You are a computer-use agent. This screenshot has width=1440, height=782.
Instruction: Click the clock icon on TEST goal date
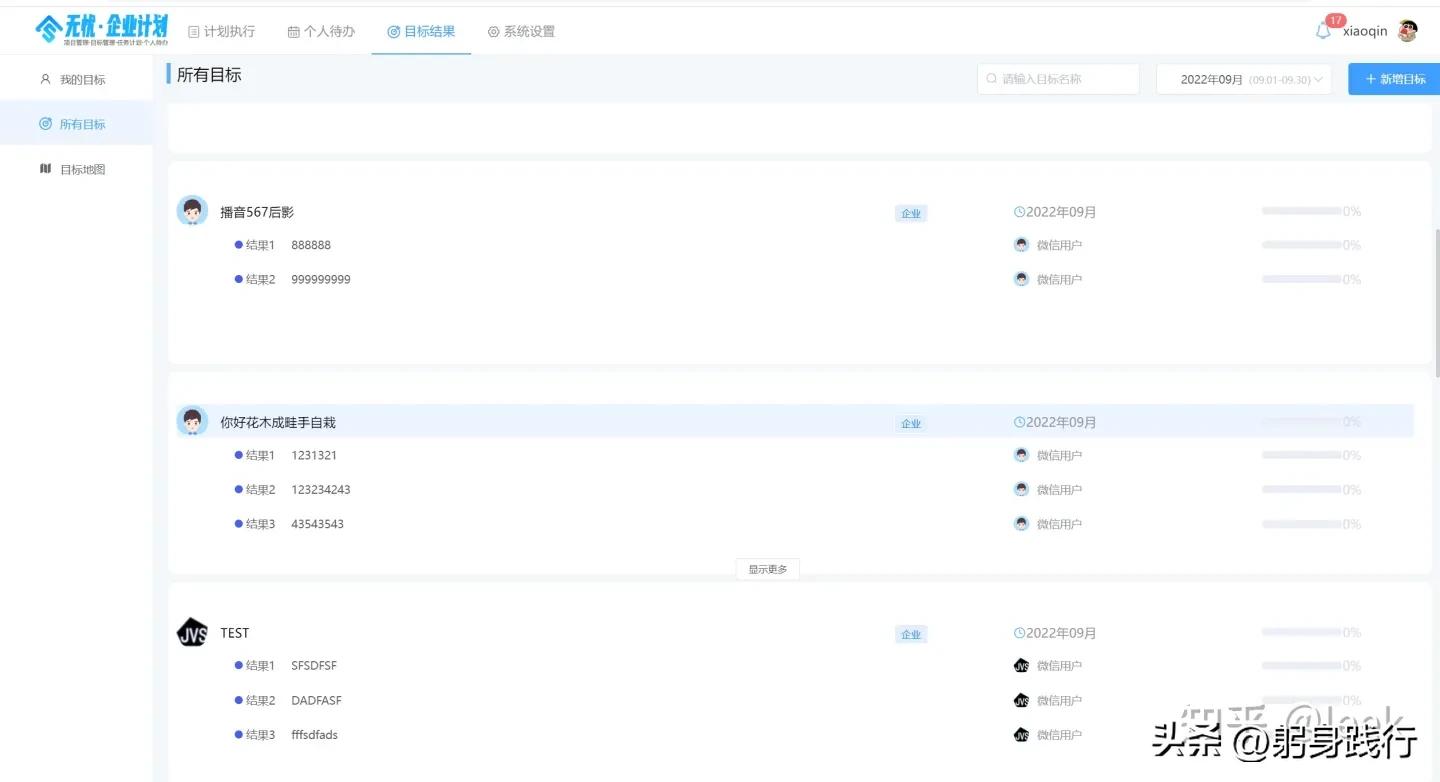coord(1019,633)
